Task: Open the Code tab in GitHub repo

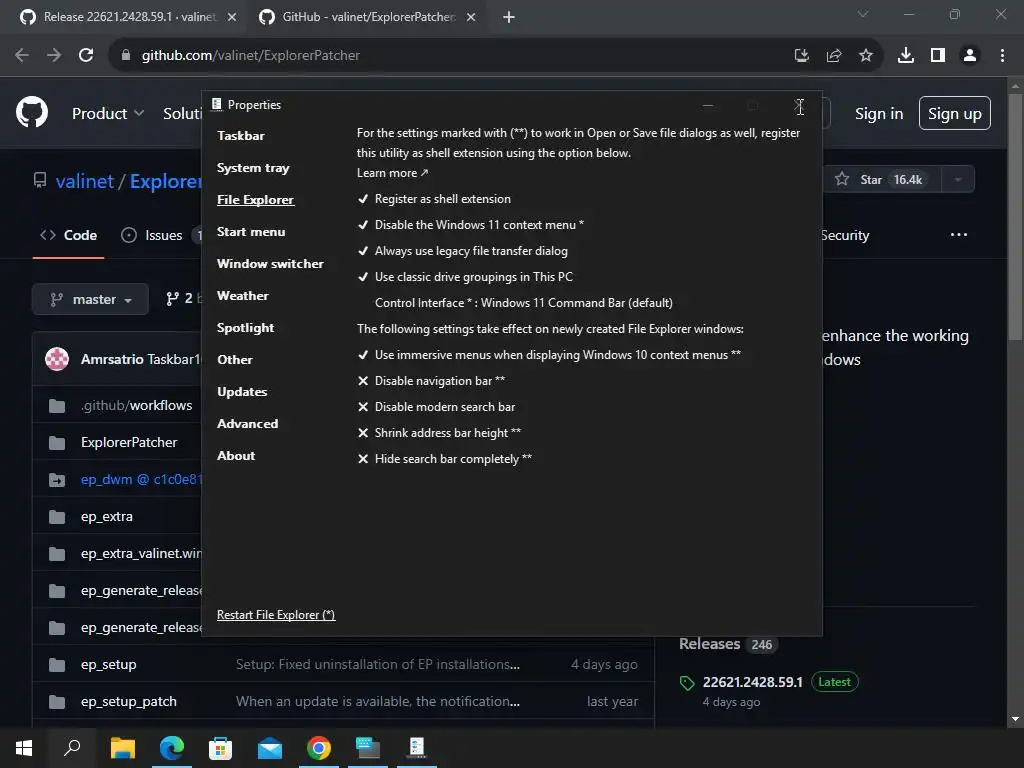Action: pyautogui.click(x=69, y=235)
